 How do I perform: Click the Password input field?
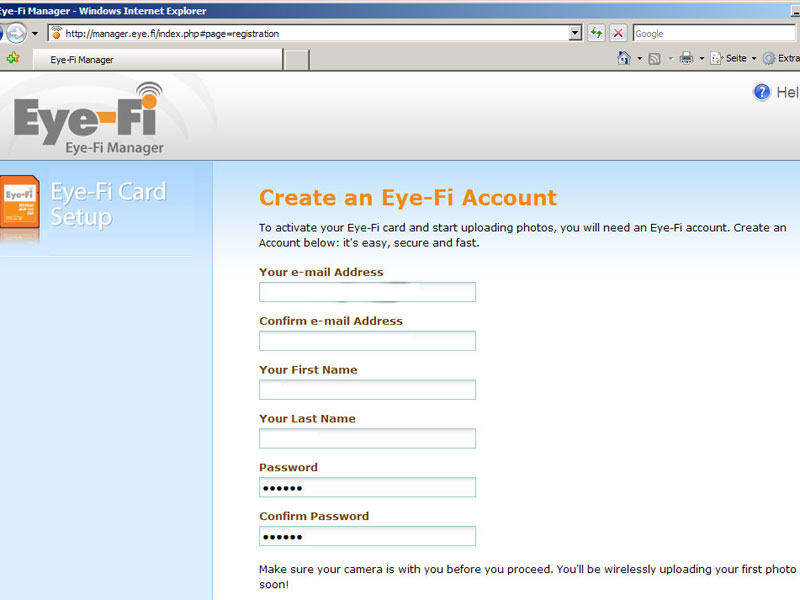click(x=367, y=487)
